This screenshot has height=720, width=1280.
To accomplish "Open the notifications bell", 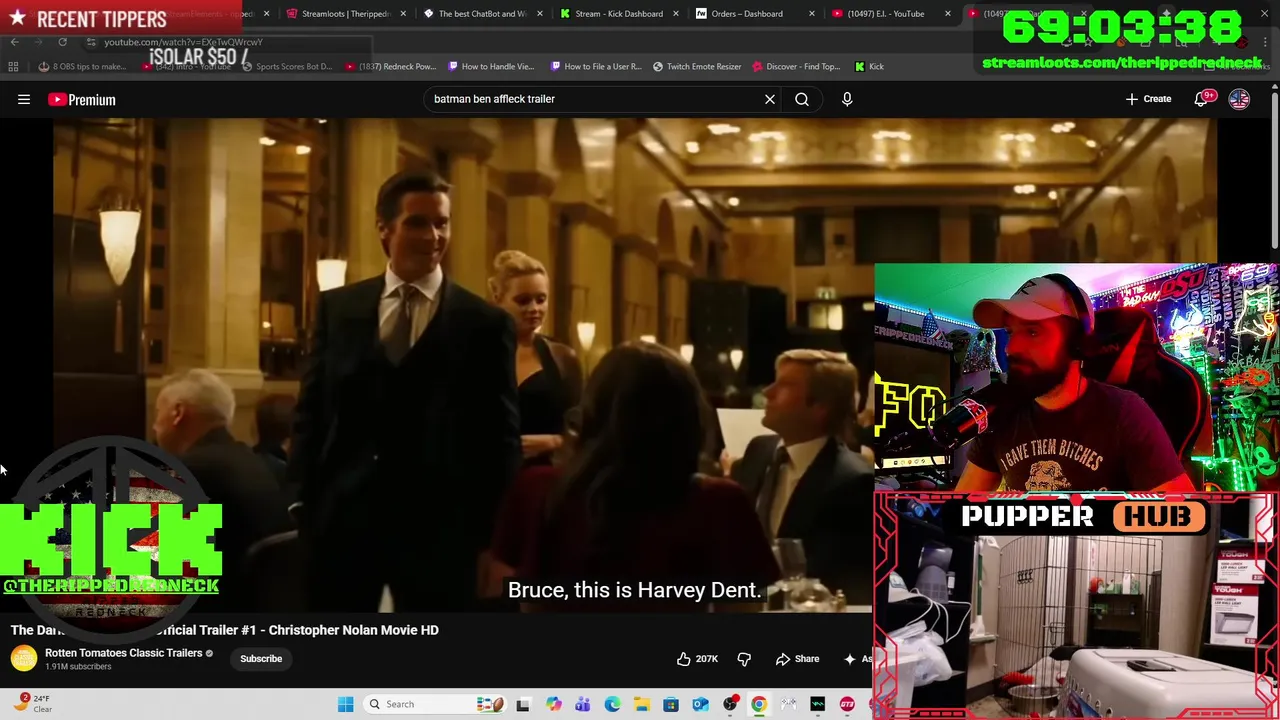I will click(x=1201, y=99).
